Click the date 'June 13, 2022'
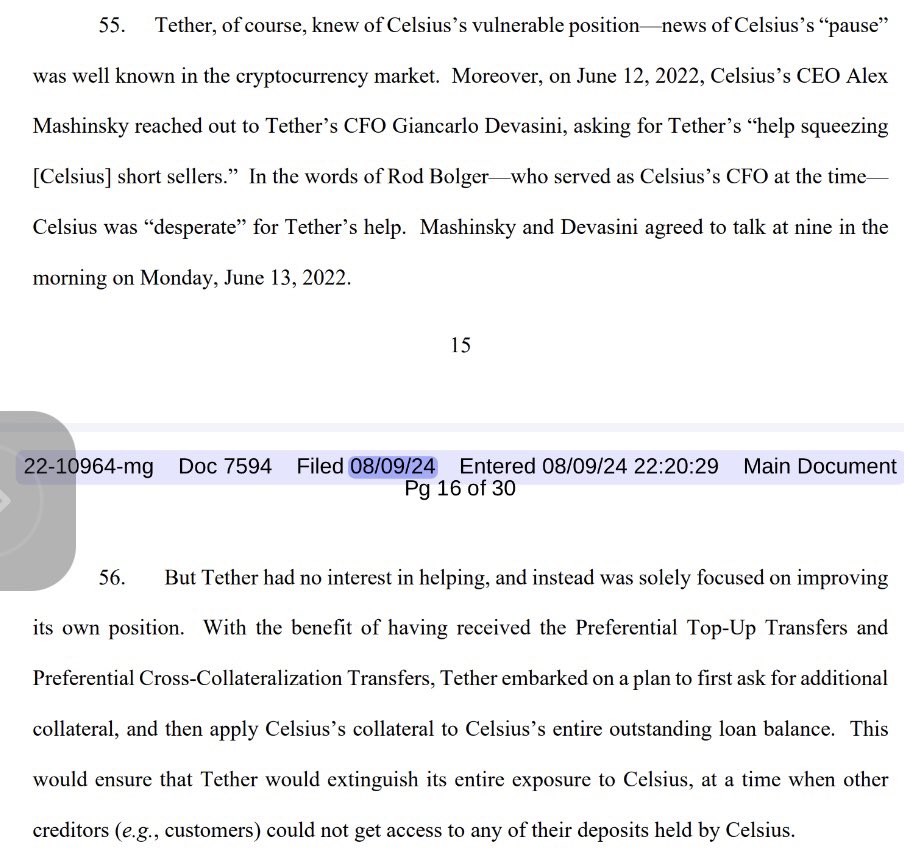This screenshot has width=904, height=868. 287,278
